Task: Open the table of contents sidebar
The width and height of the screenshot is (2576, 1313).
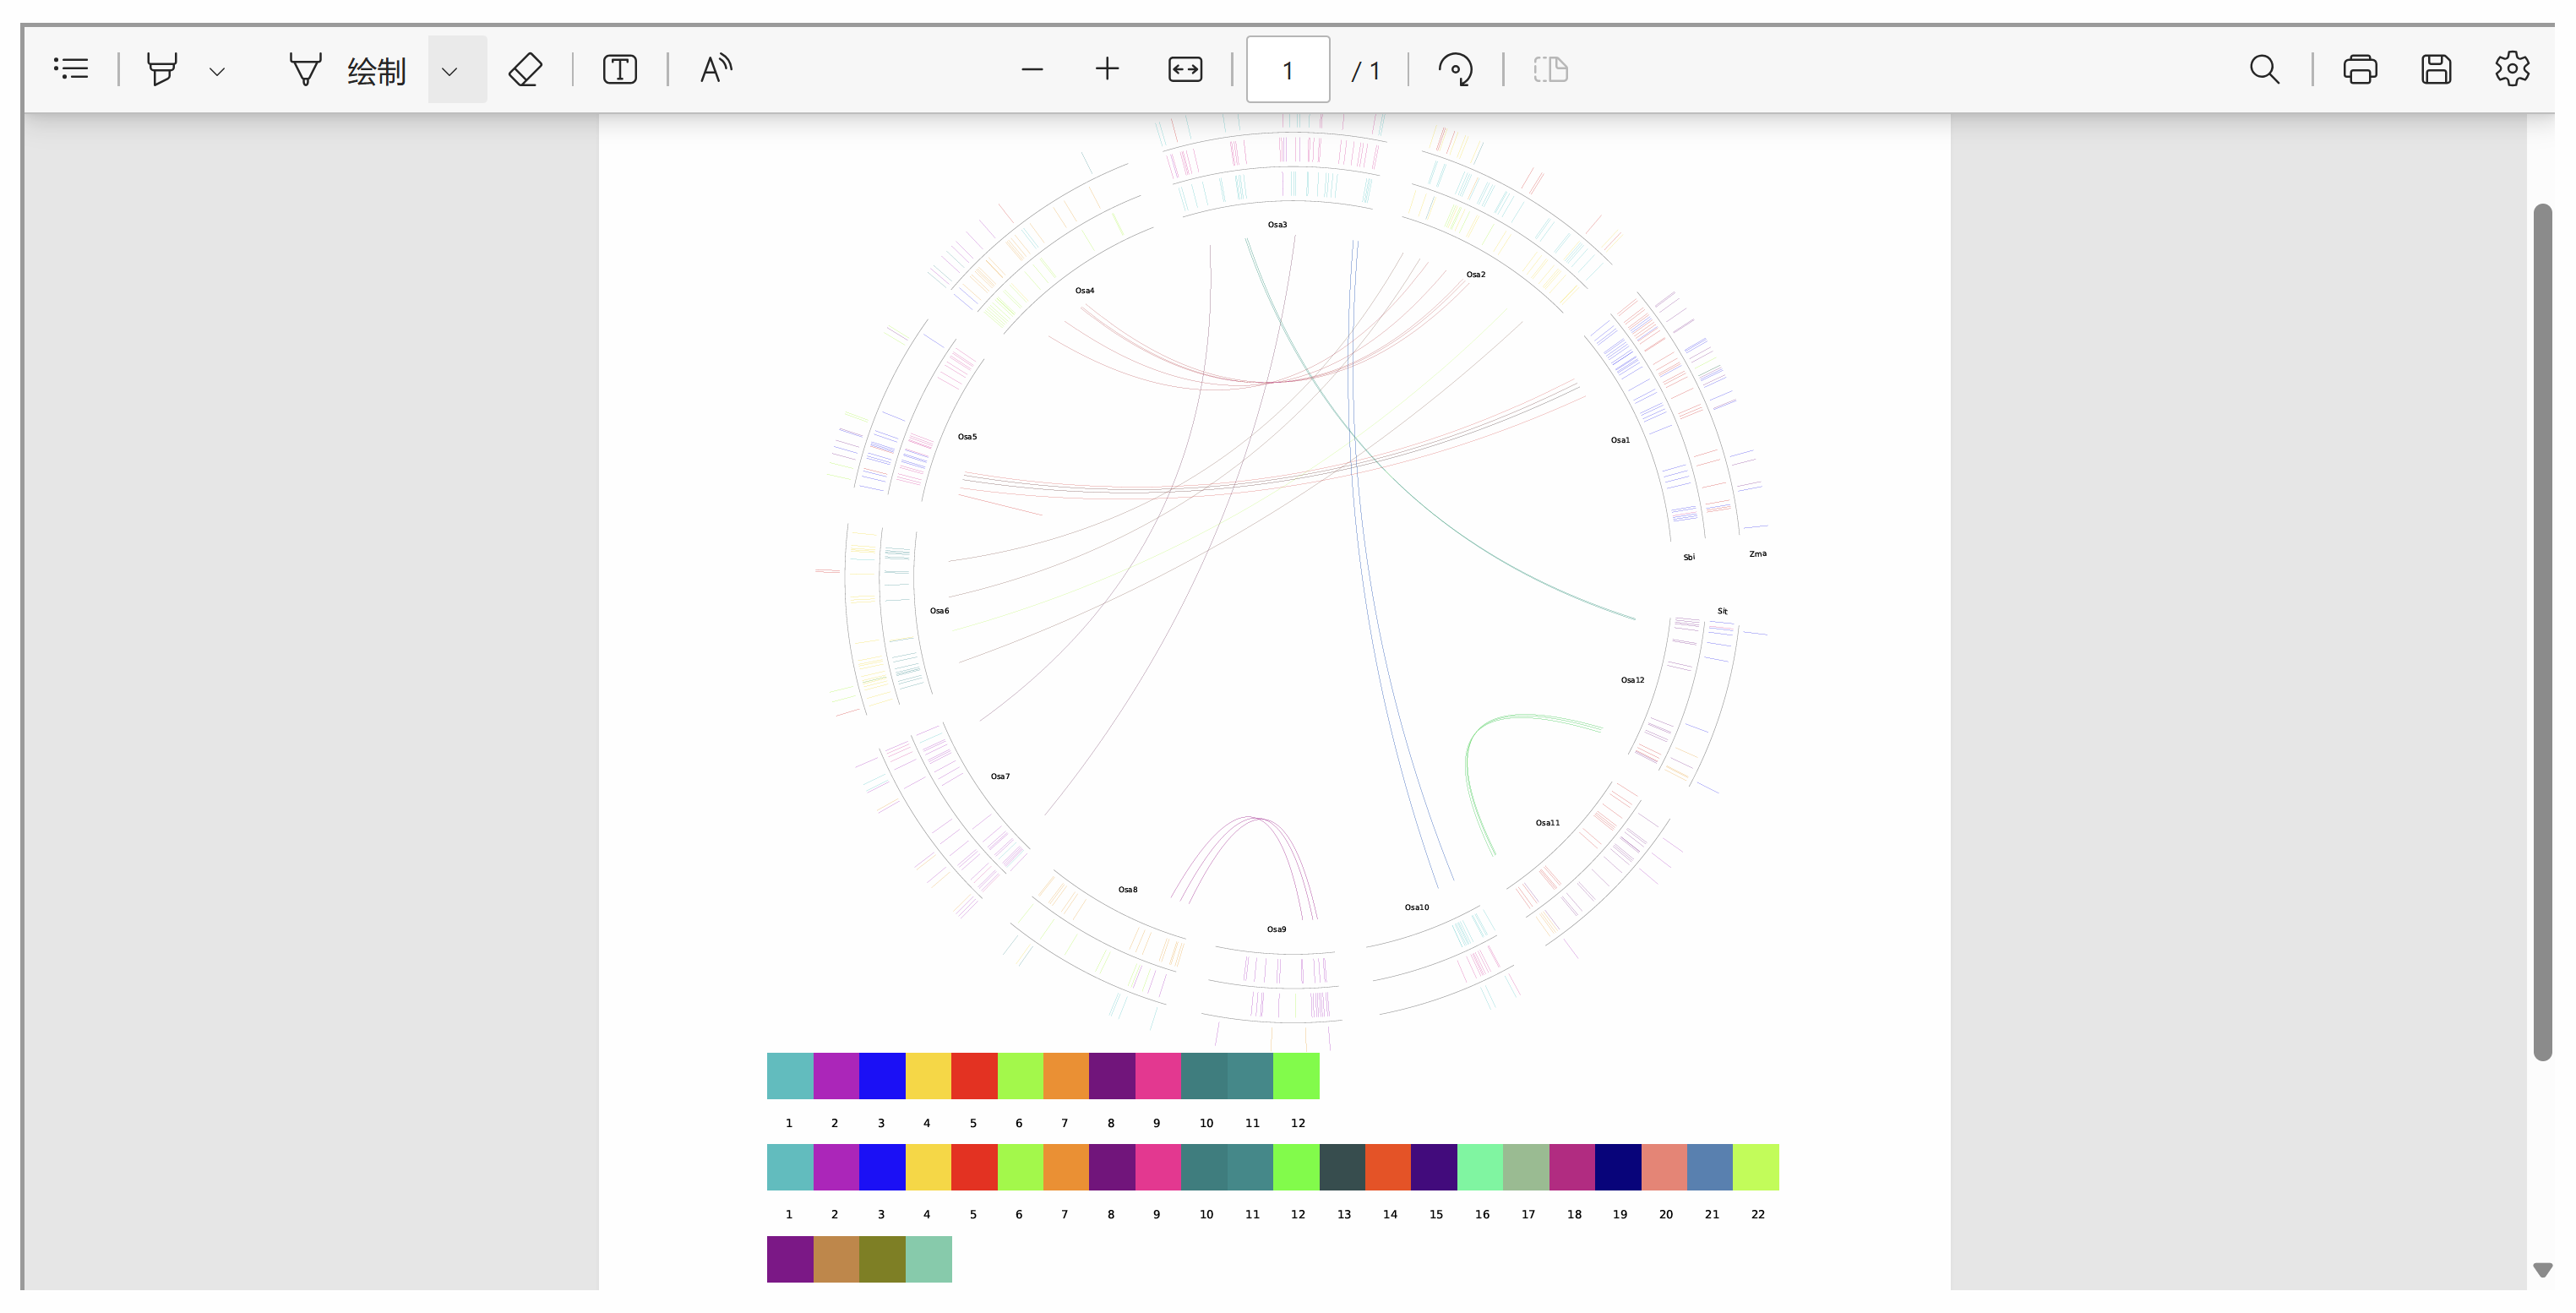Action: pyautogui.click(x=71, y=69)
